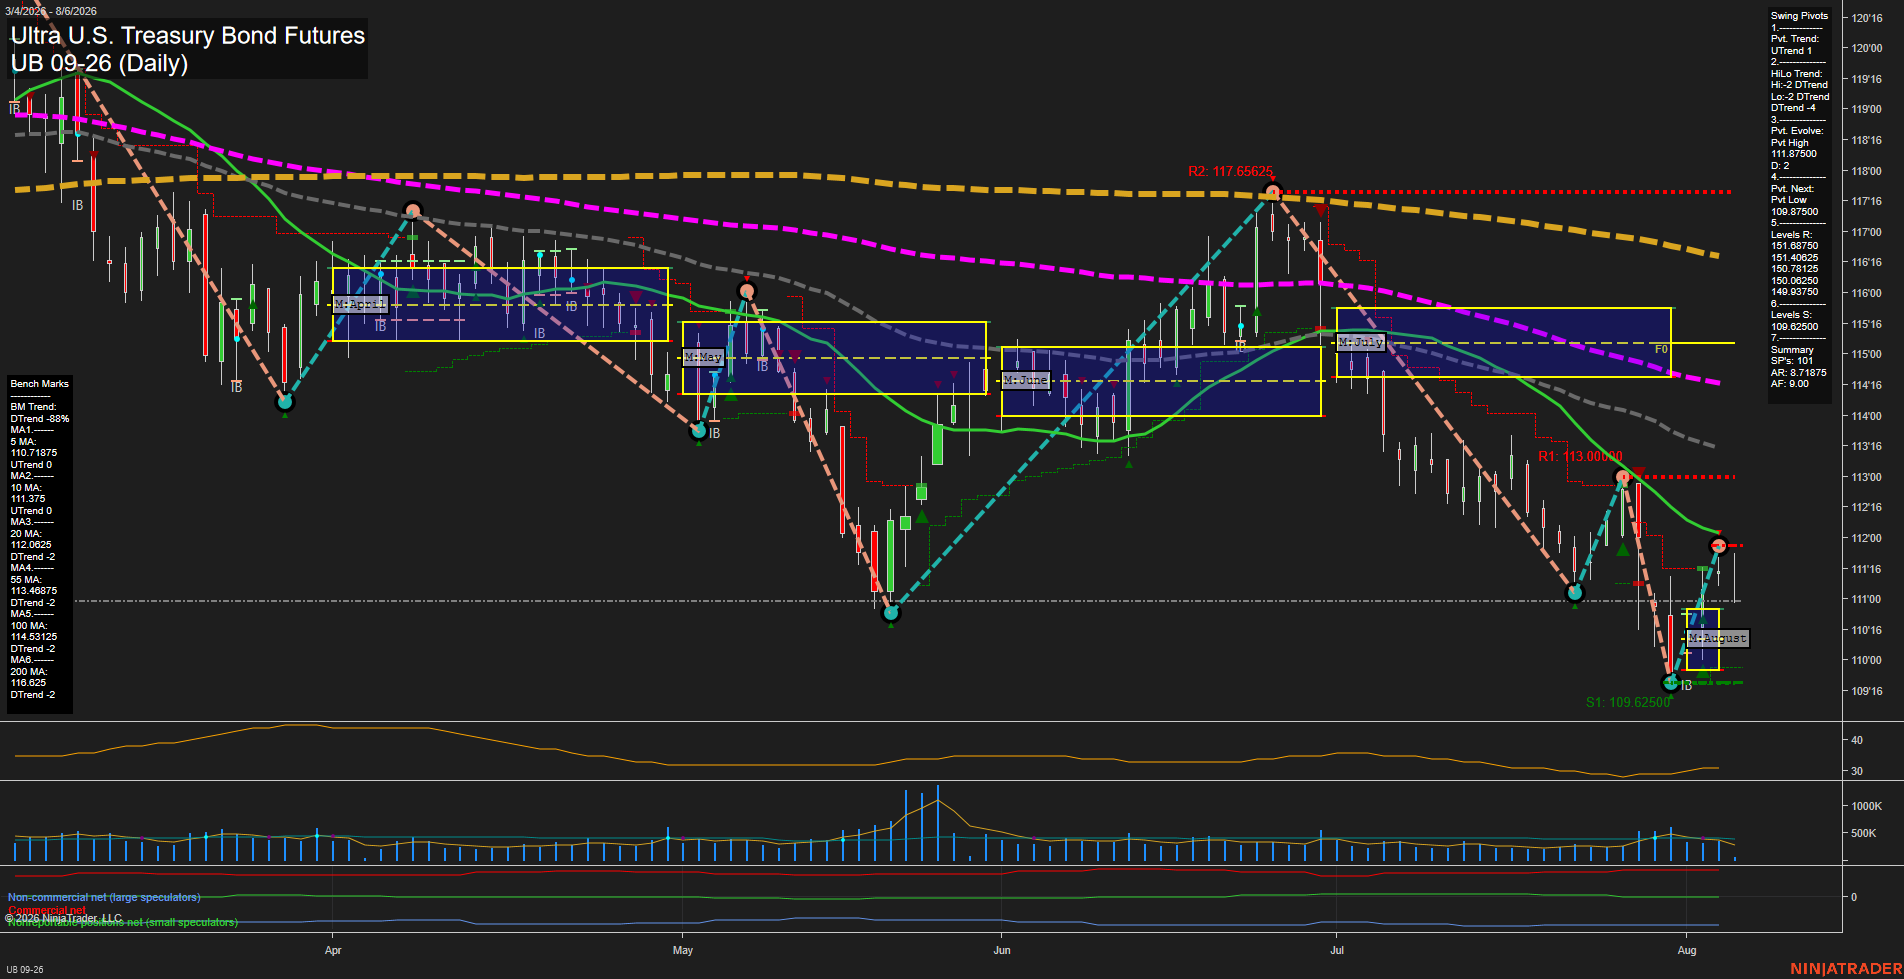1904x979 pixels.
Task: Select the "113'00" price axis label
Action: click(1867, 477)
